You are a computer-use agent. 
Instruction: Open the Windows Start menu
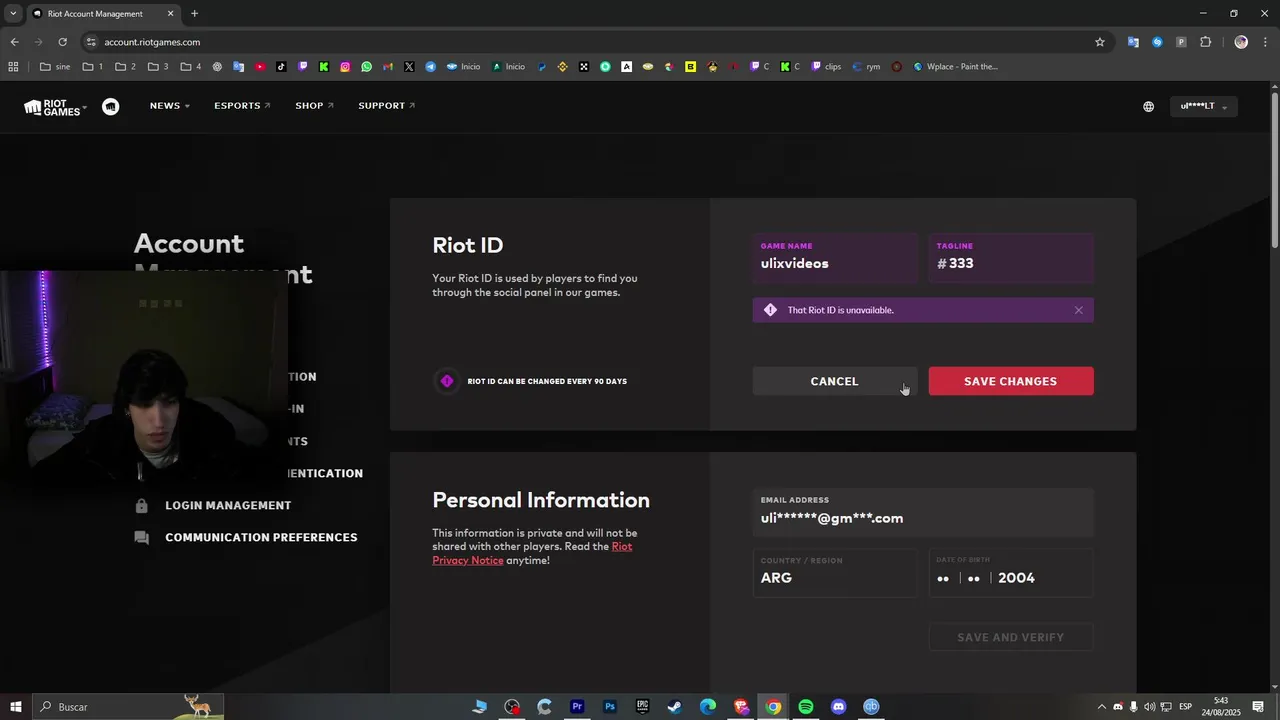[15, 707]
